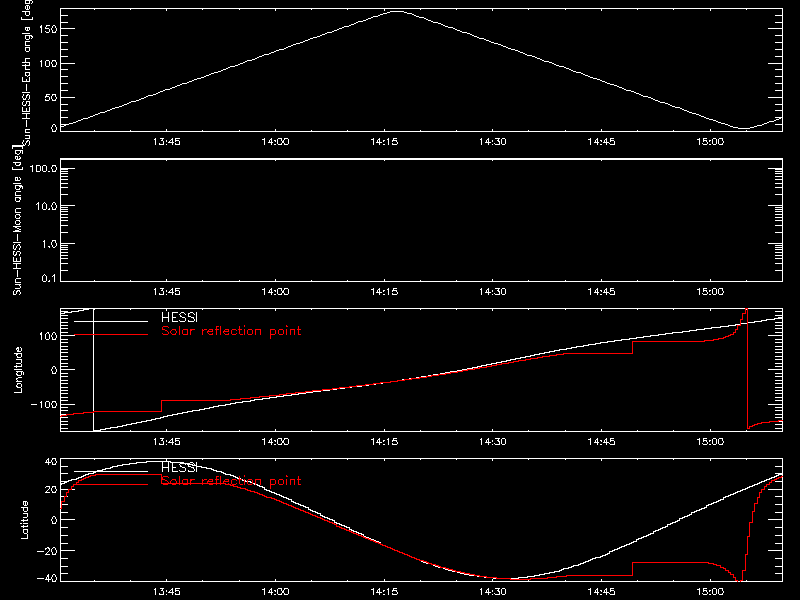
Task: Click the 100 tick on Longitude axis
Action: pyautogui.click(x=47, y=336)
